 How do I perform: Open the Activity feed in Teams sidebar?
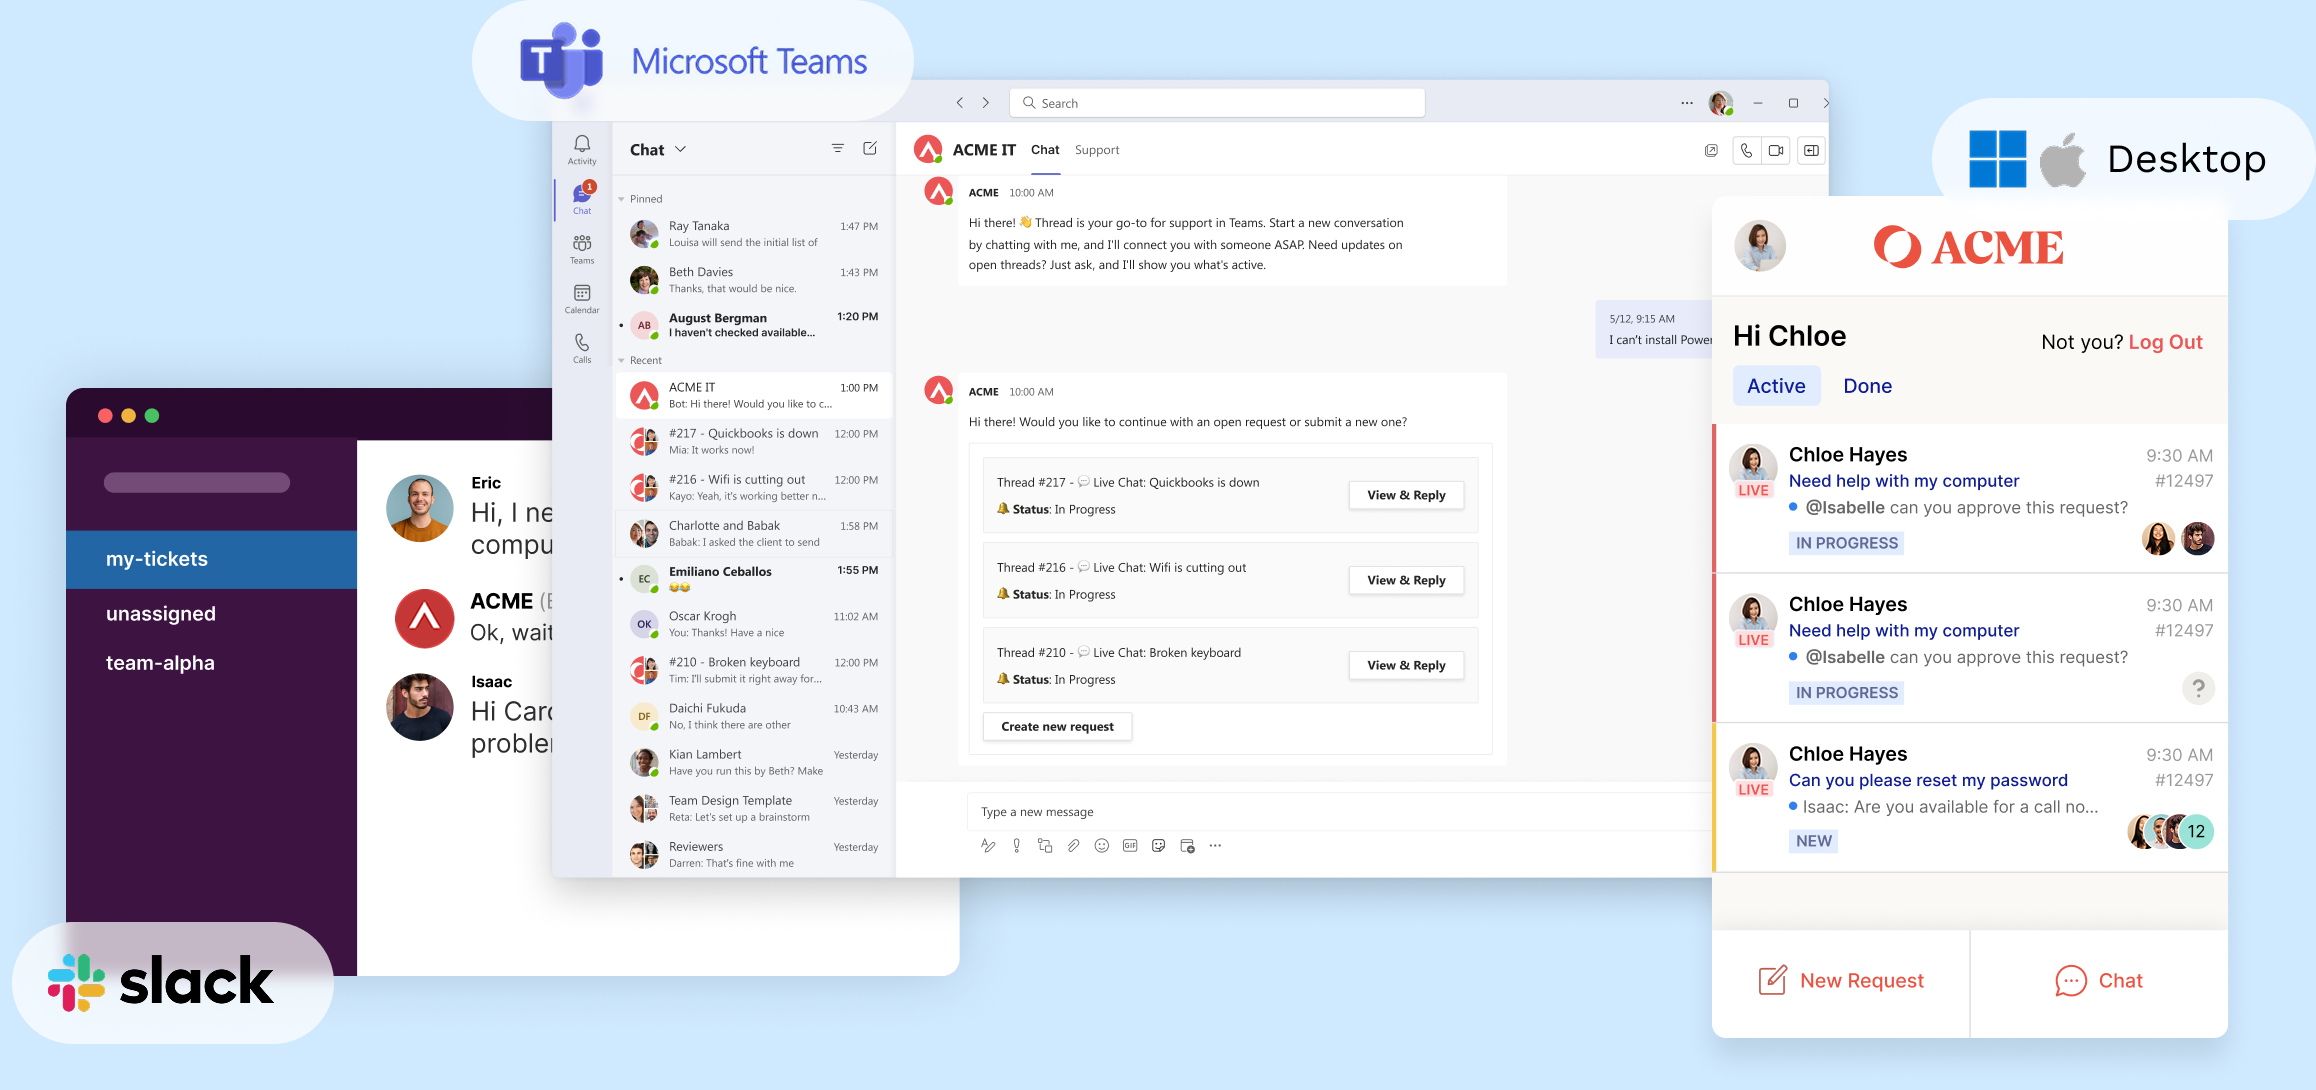pos(582,147)
